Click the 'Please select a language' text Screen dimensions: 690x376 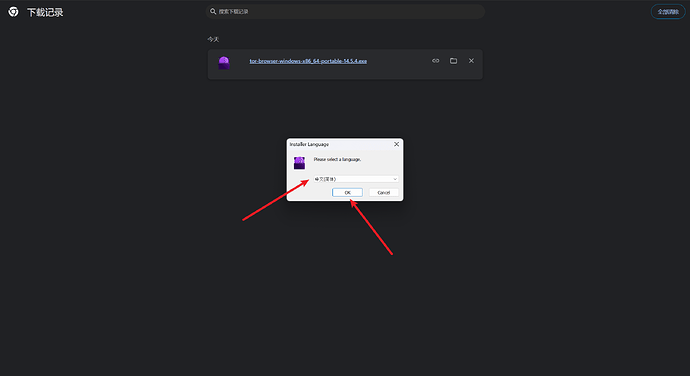pos(337,159)
